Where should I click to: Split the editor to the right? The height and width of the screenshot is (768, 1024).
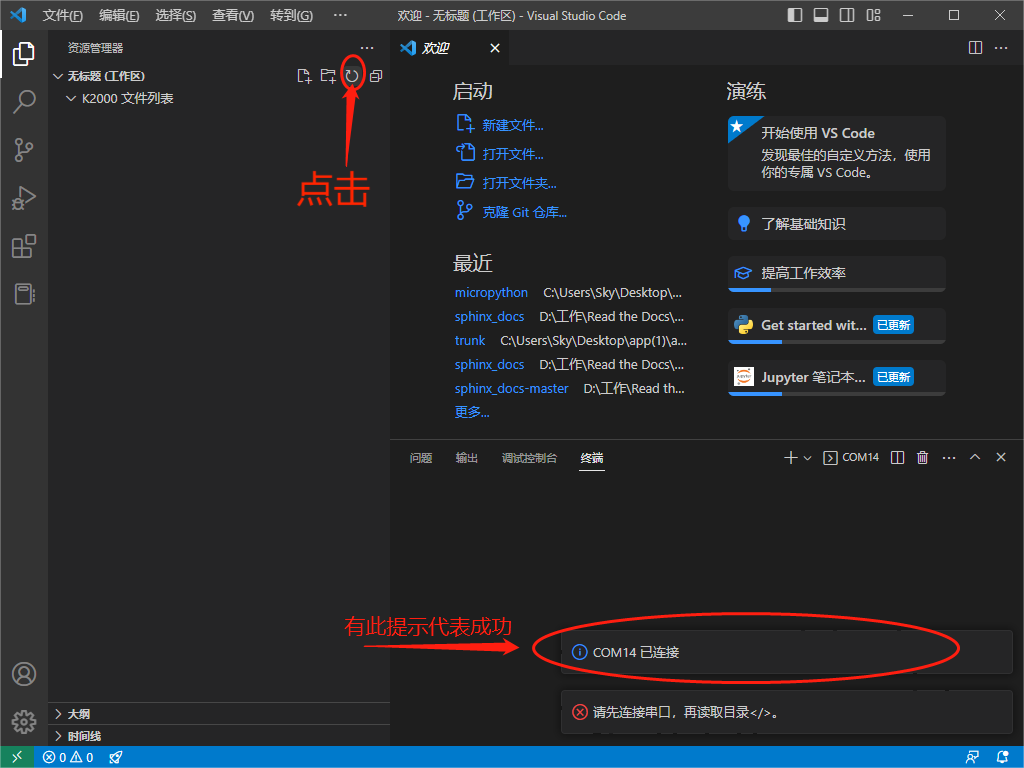[x=975, y=48]
